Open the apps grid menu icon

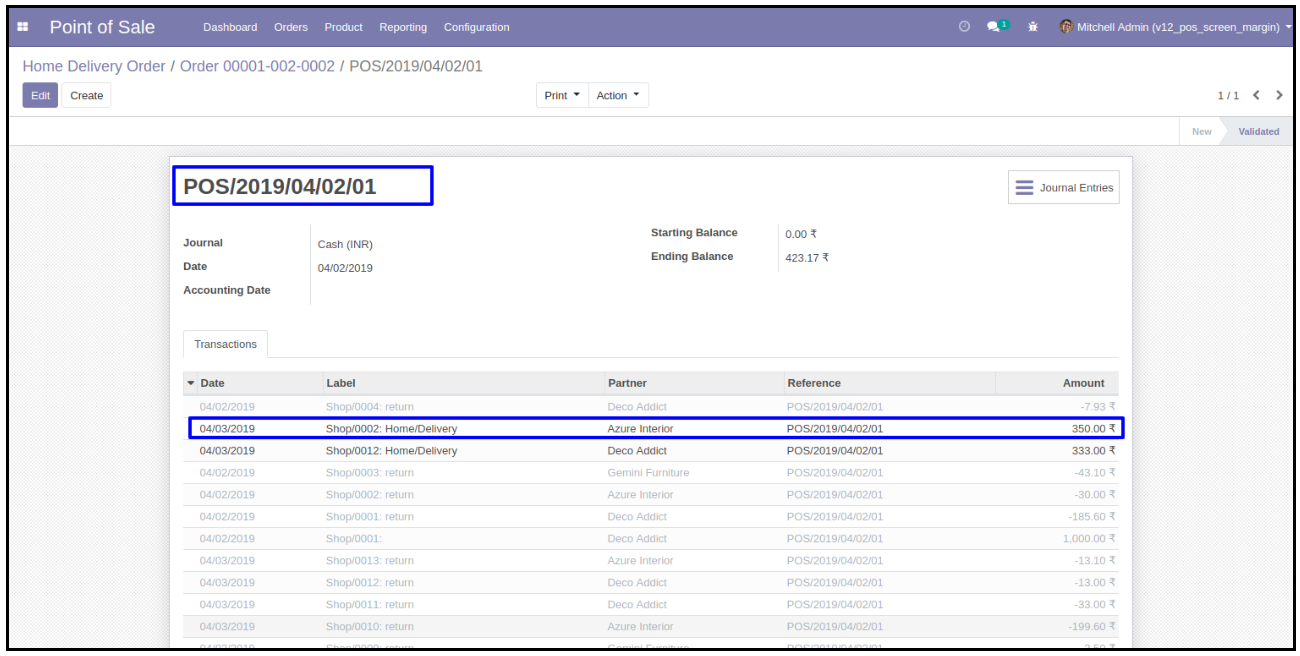[23, 27]
